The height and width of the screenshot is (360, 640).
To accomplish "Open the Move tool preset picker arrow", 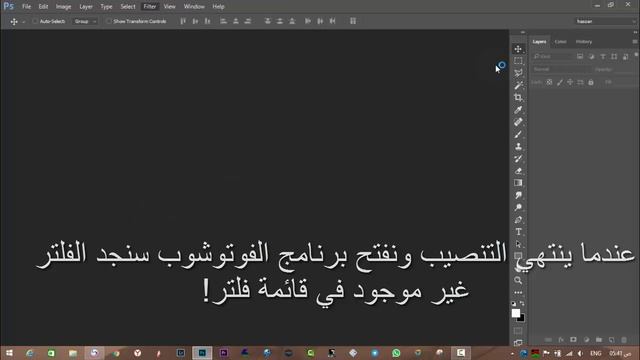I will click(x=24, y=22).
